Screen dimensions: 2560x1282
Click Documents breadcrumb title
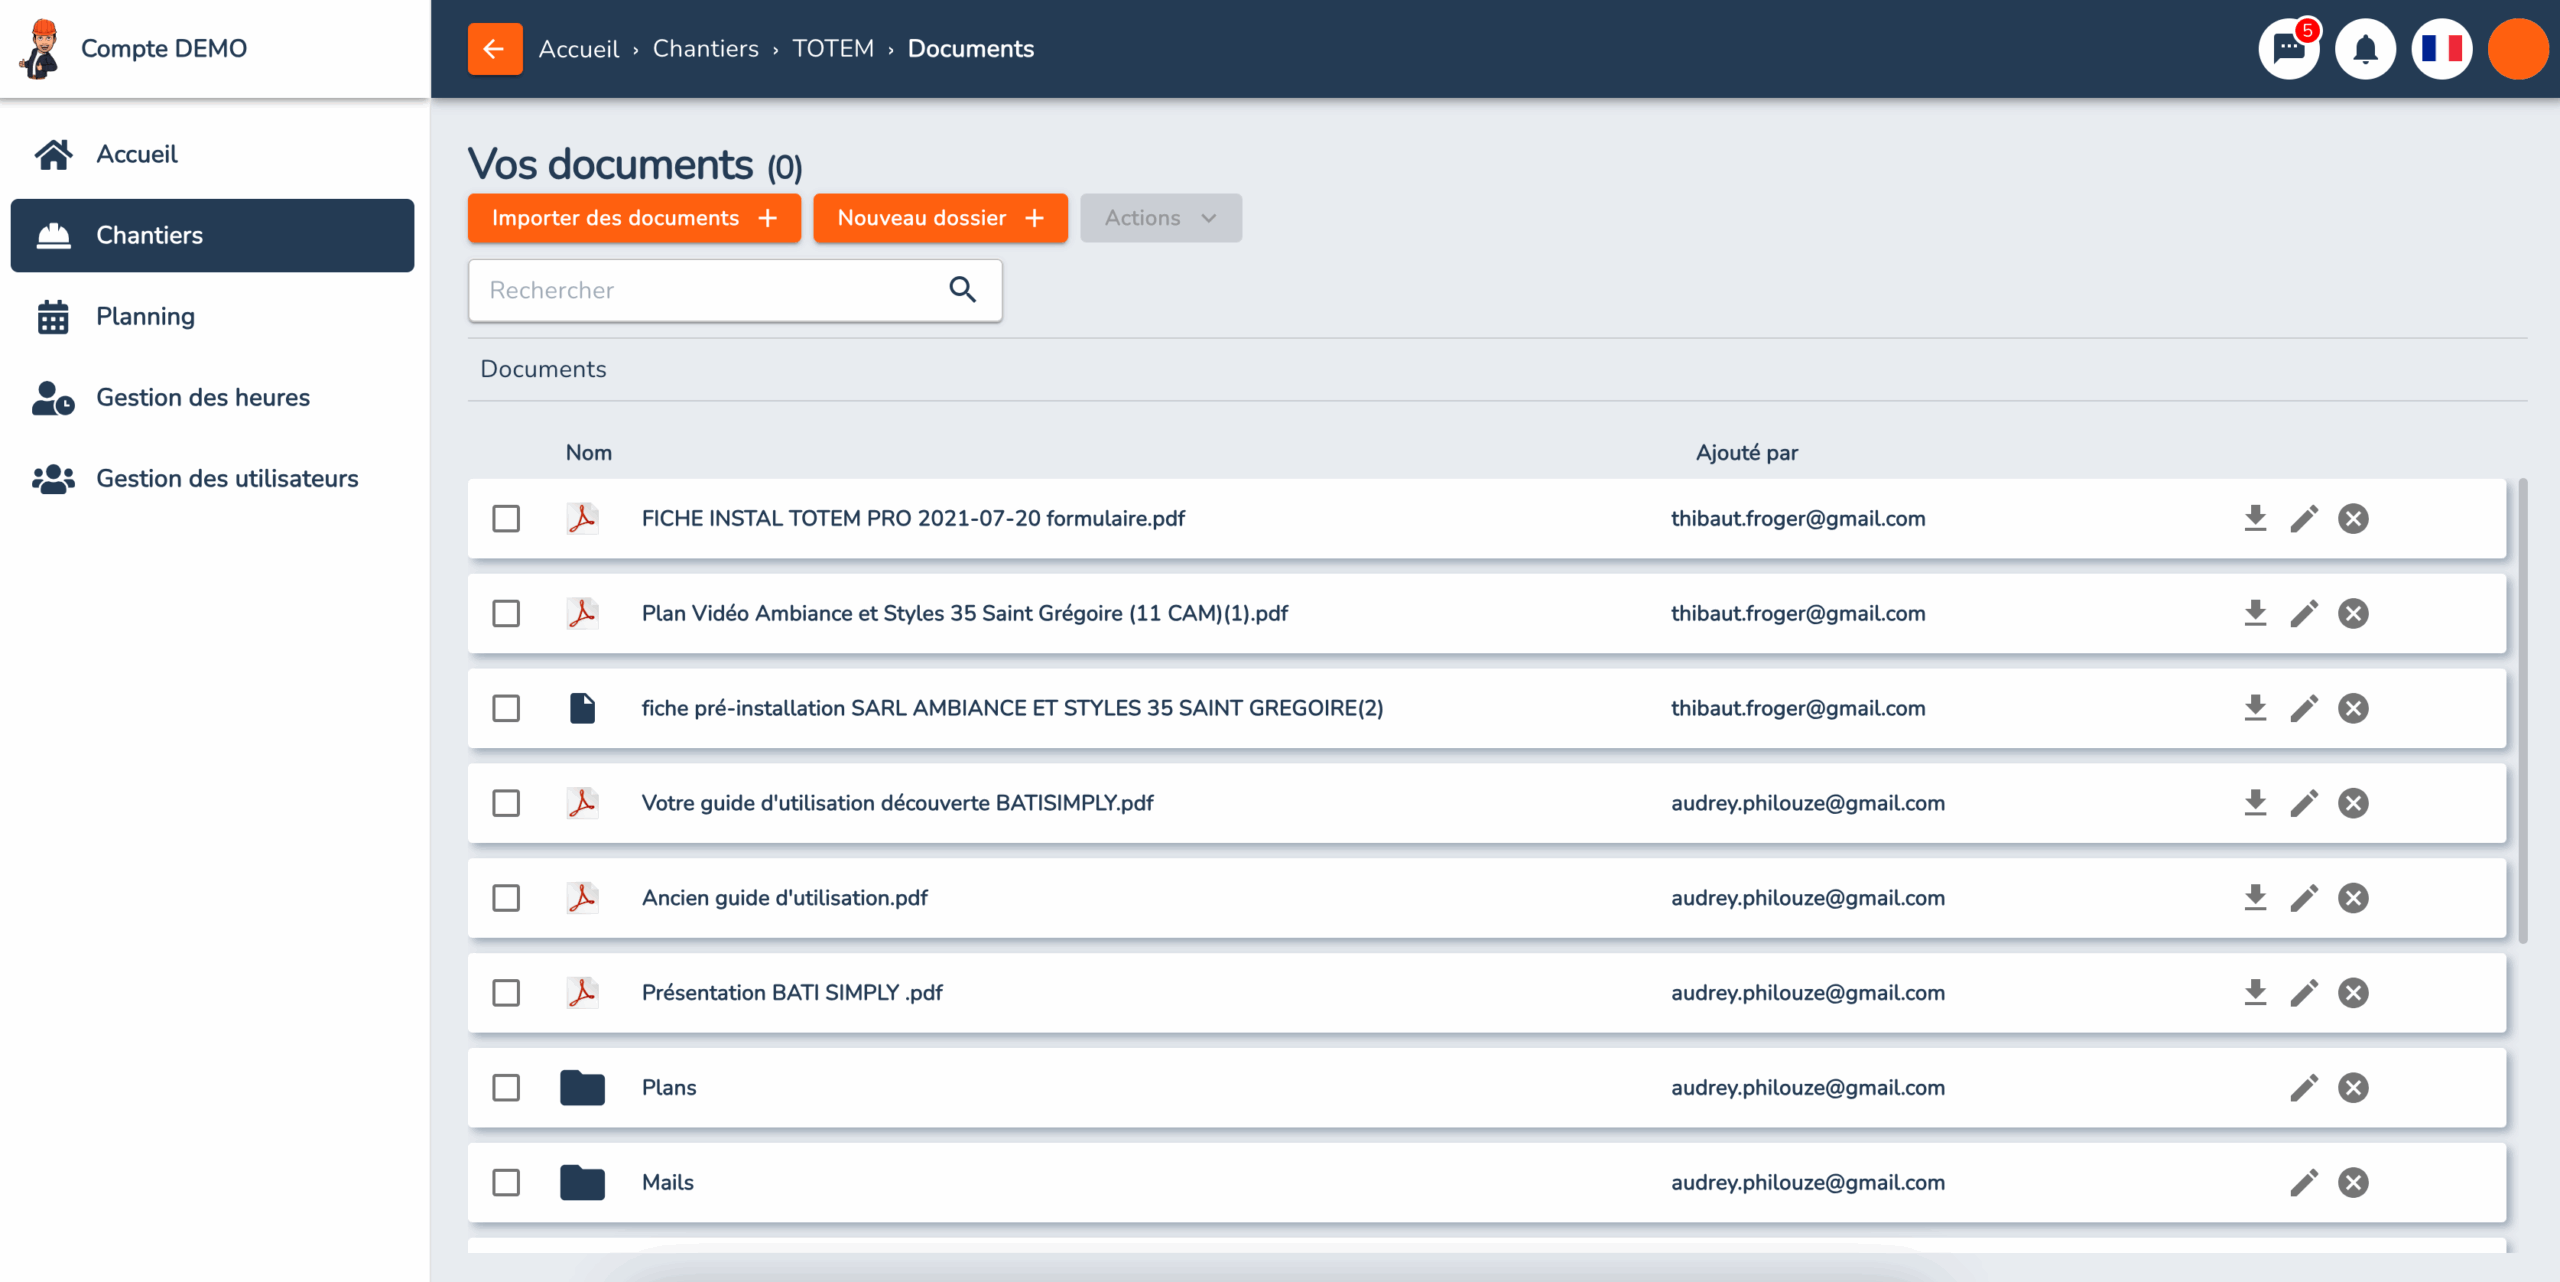click(x=970, y=49)
